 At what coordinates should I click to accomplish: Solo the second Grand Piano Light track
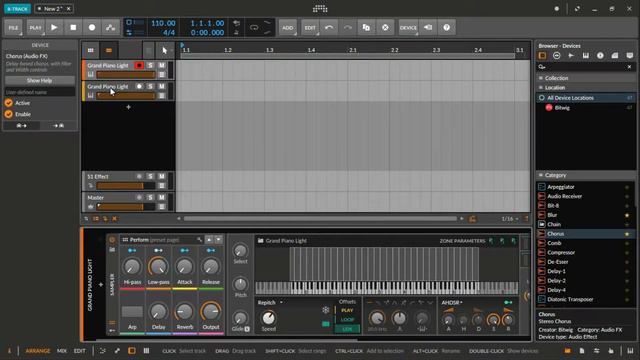(x=150, y=87)
